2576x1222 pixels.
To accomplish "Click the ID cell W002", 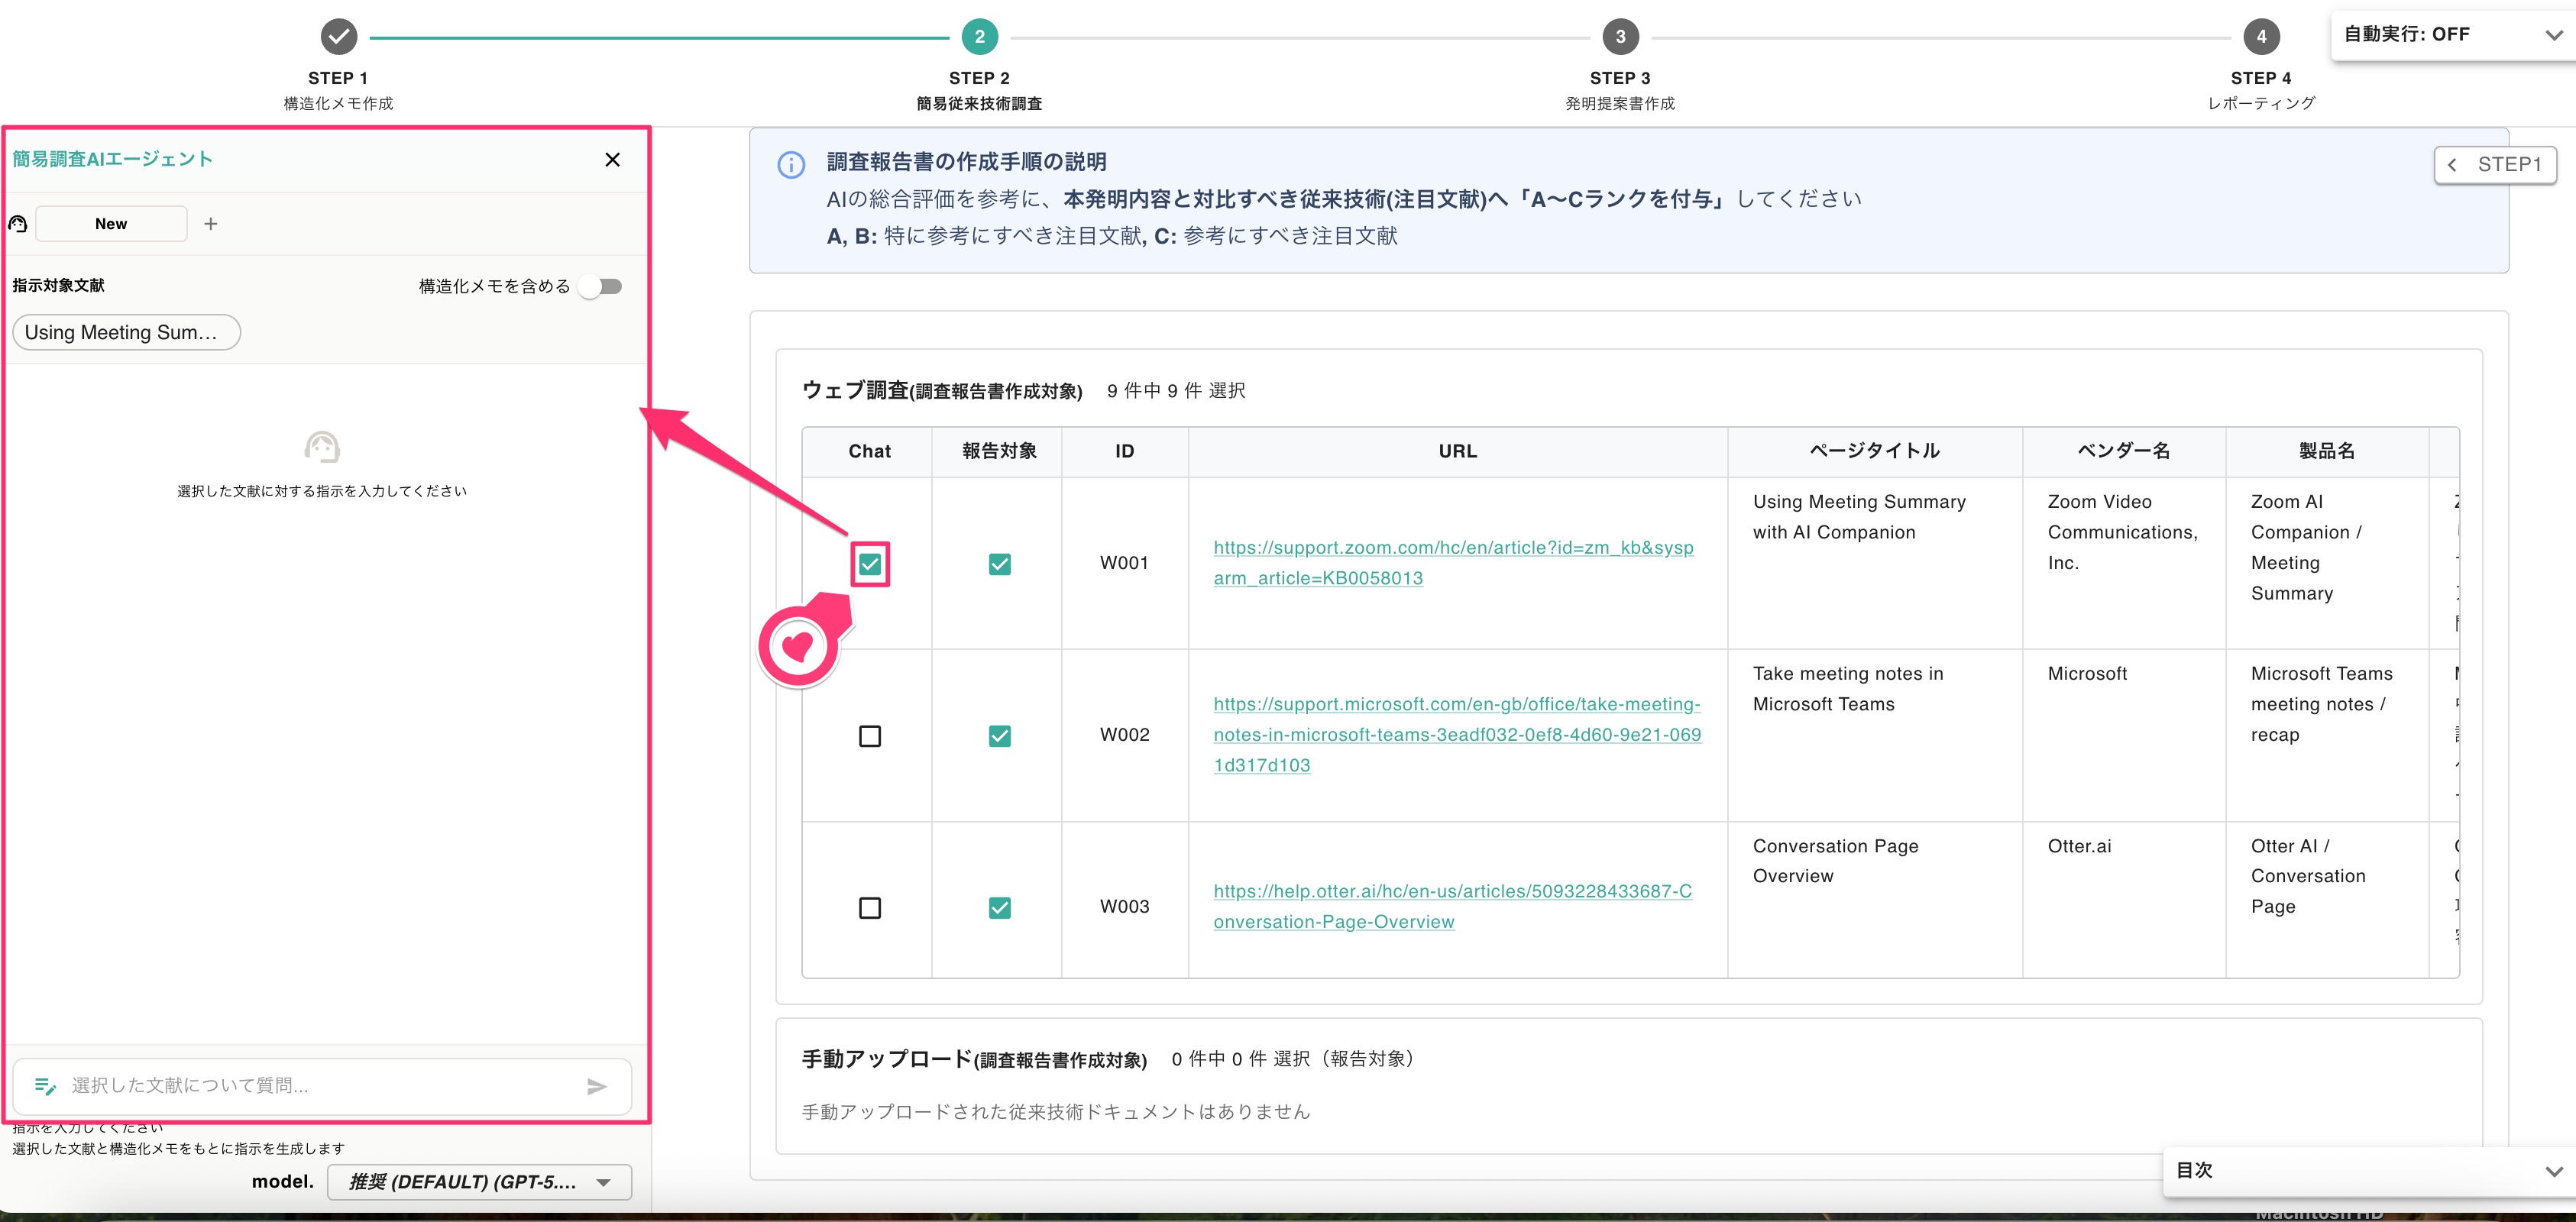I will click(x=1124, y=735).
